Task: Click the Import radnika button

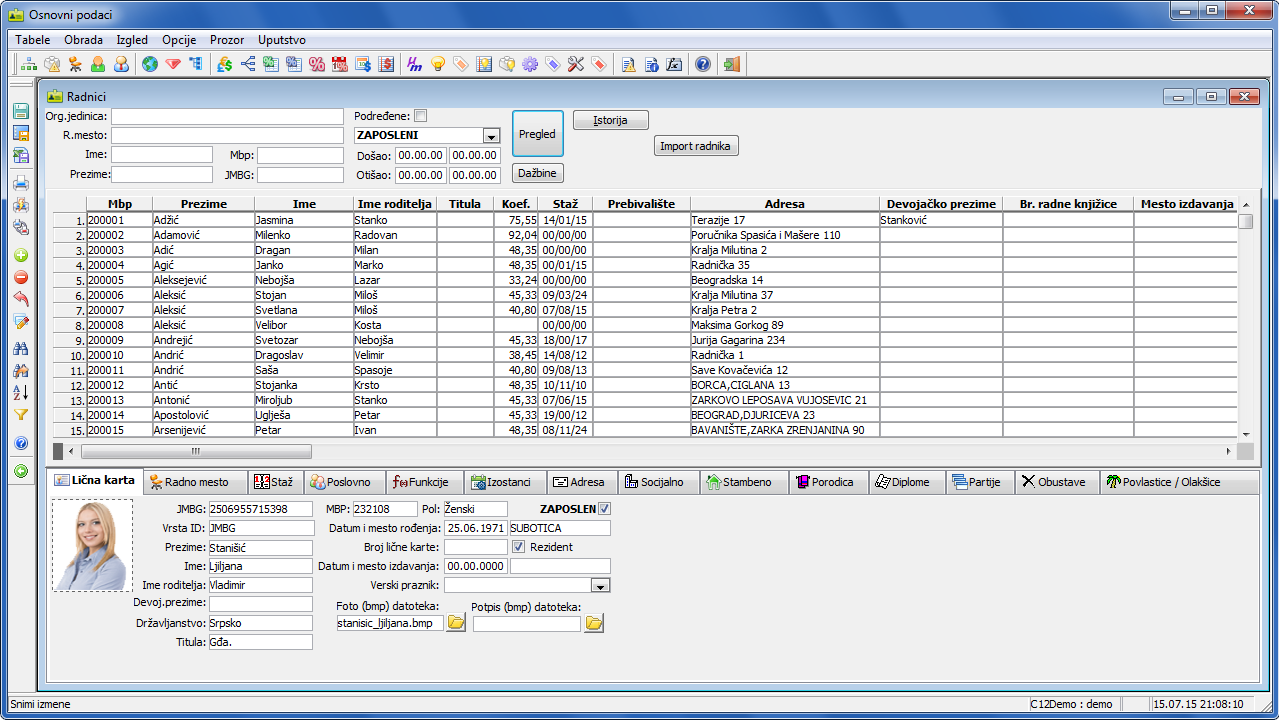Action: tap(697, 146)
